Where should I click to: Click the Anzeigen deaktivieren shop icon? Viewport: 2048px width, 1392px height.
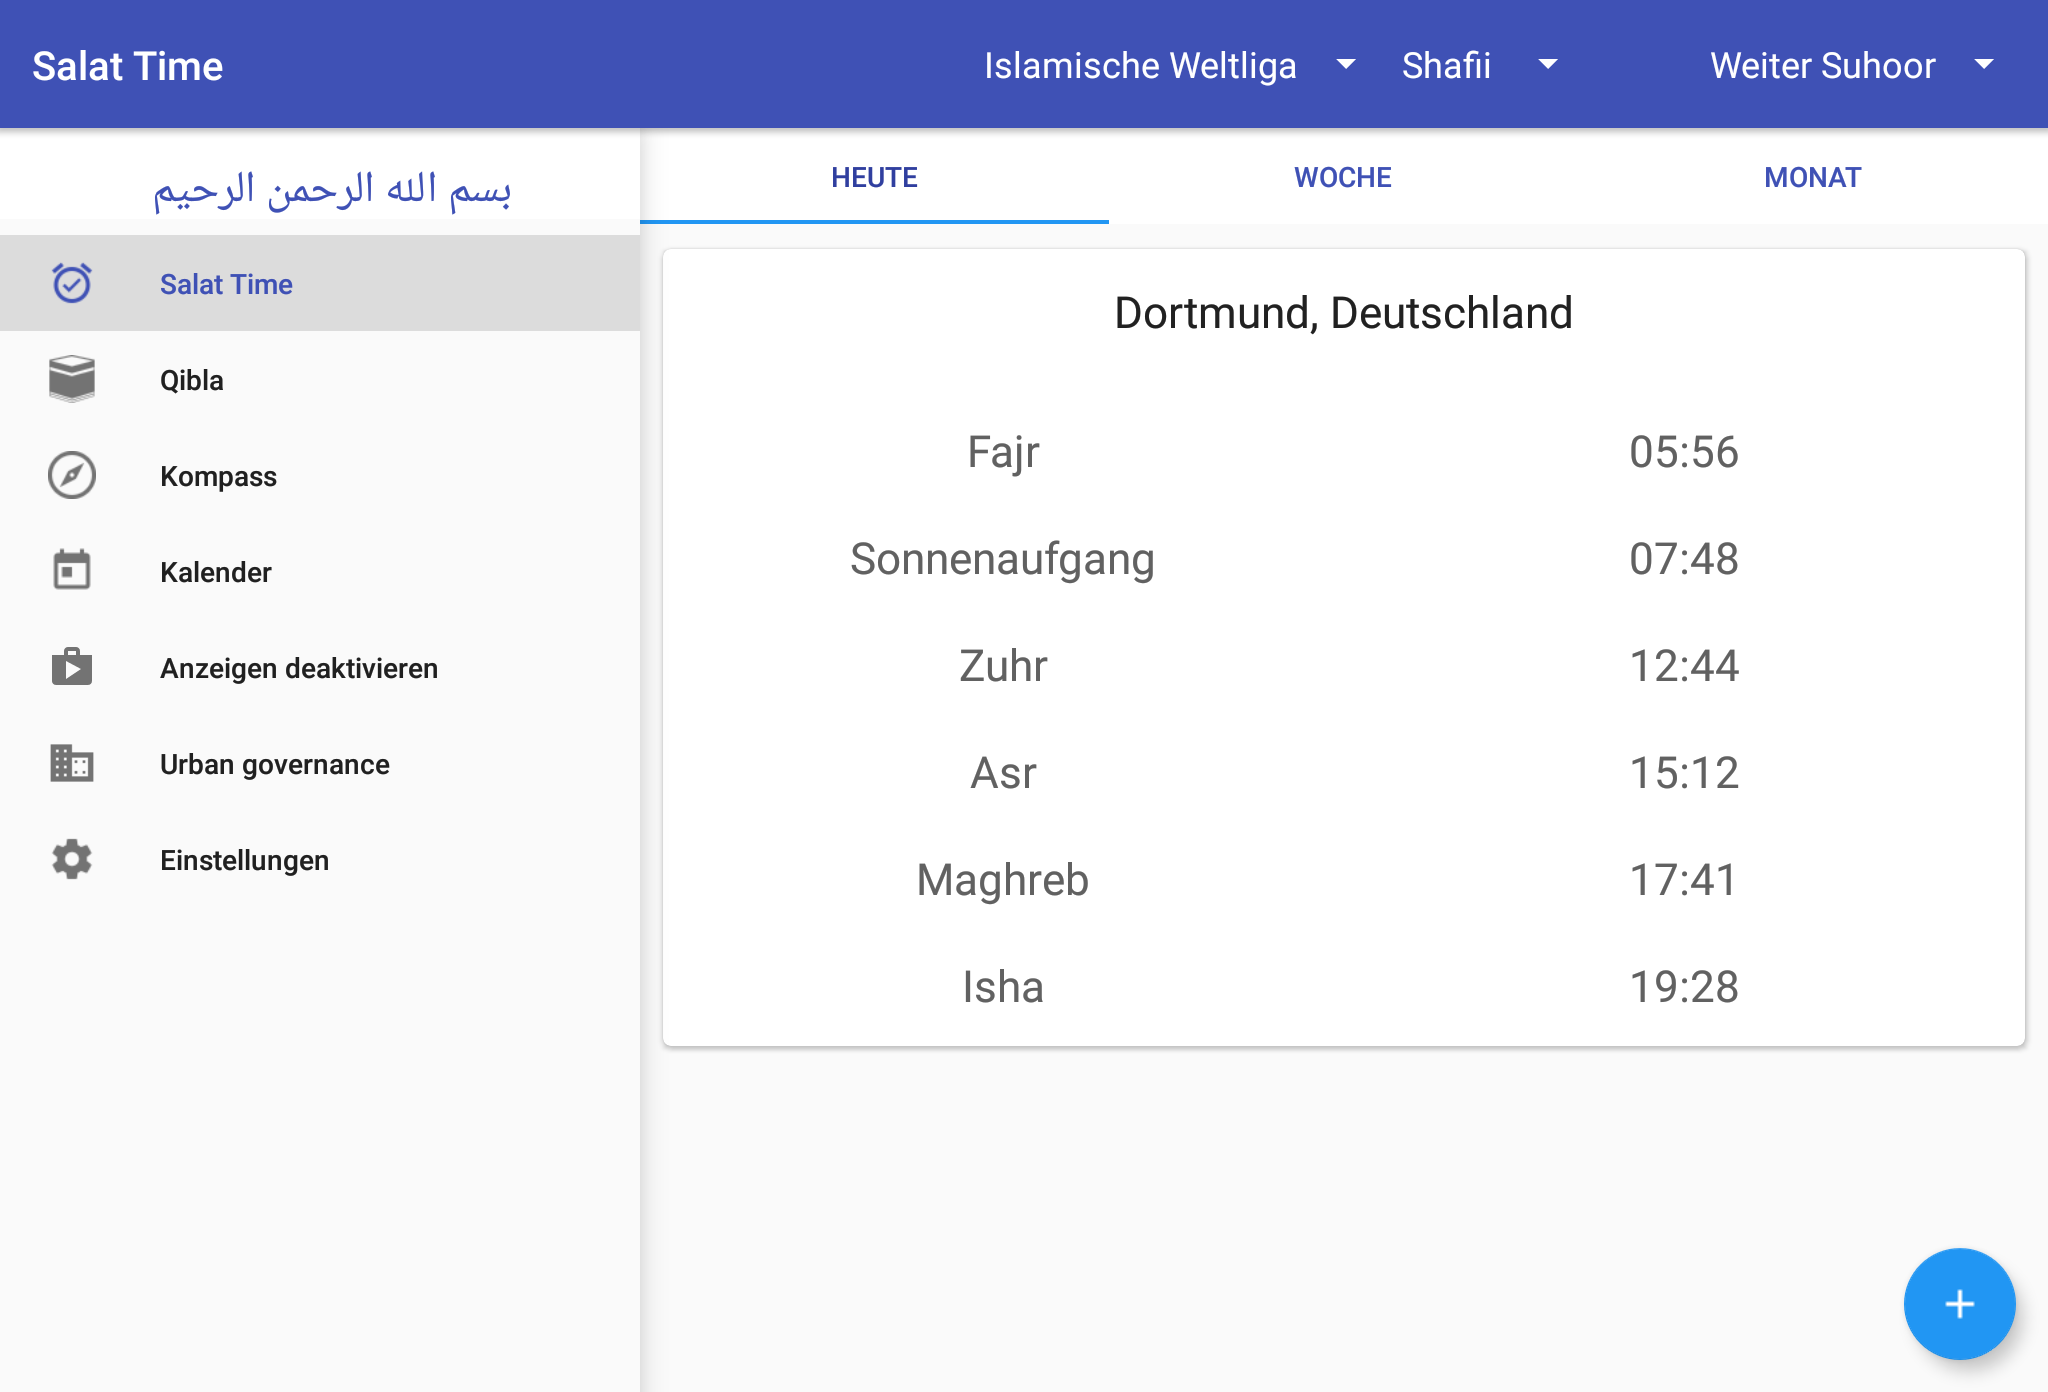(72, 667)
